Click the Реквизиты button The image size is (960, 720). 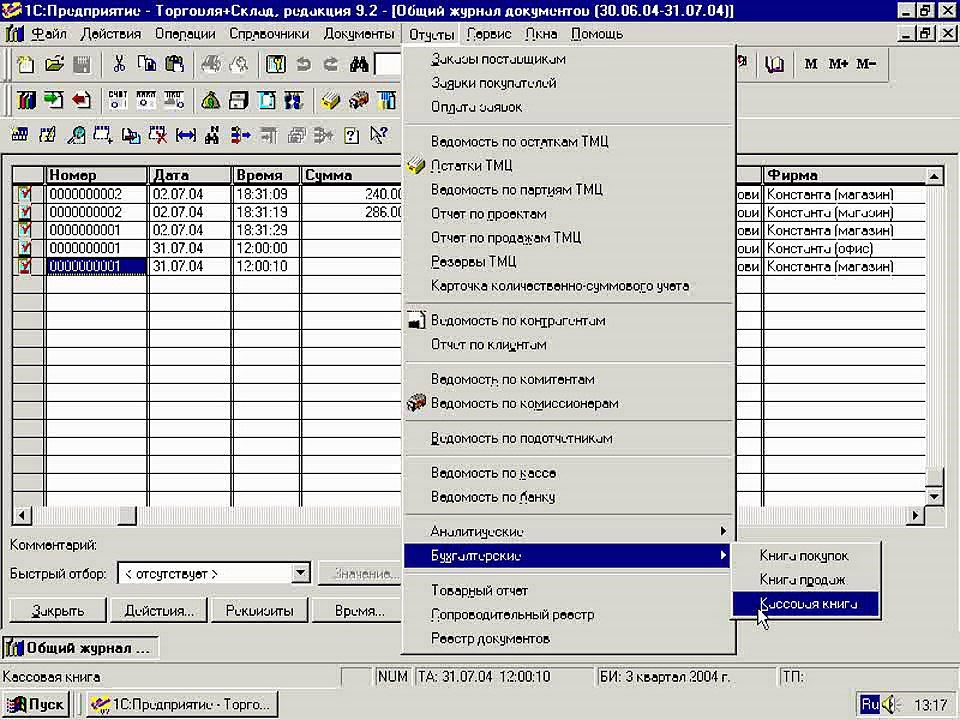[x=260, y=610]
